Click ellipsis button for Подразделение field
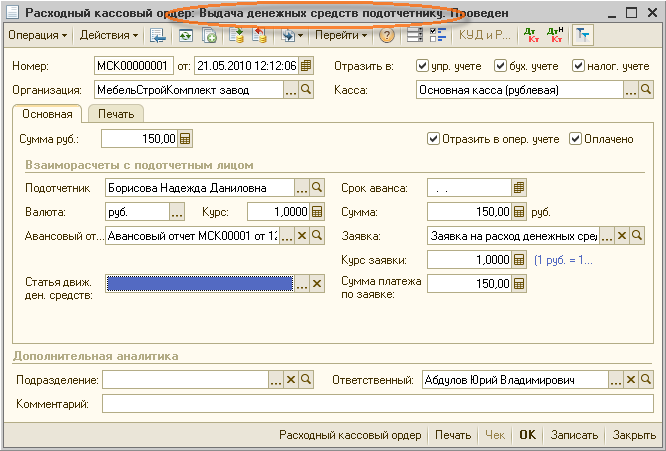The image size is (666, 451). coord(276,380)
